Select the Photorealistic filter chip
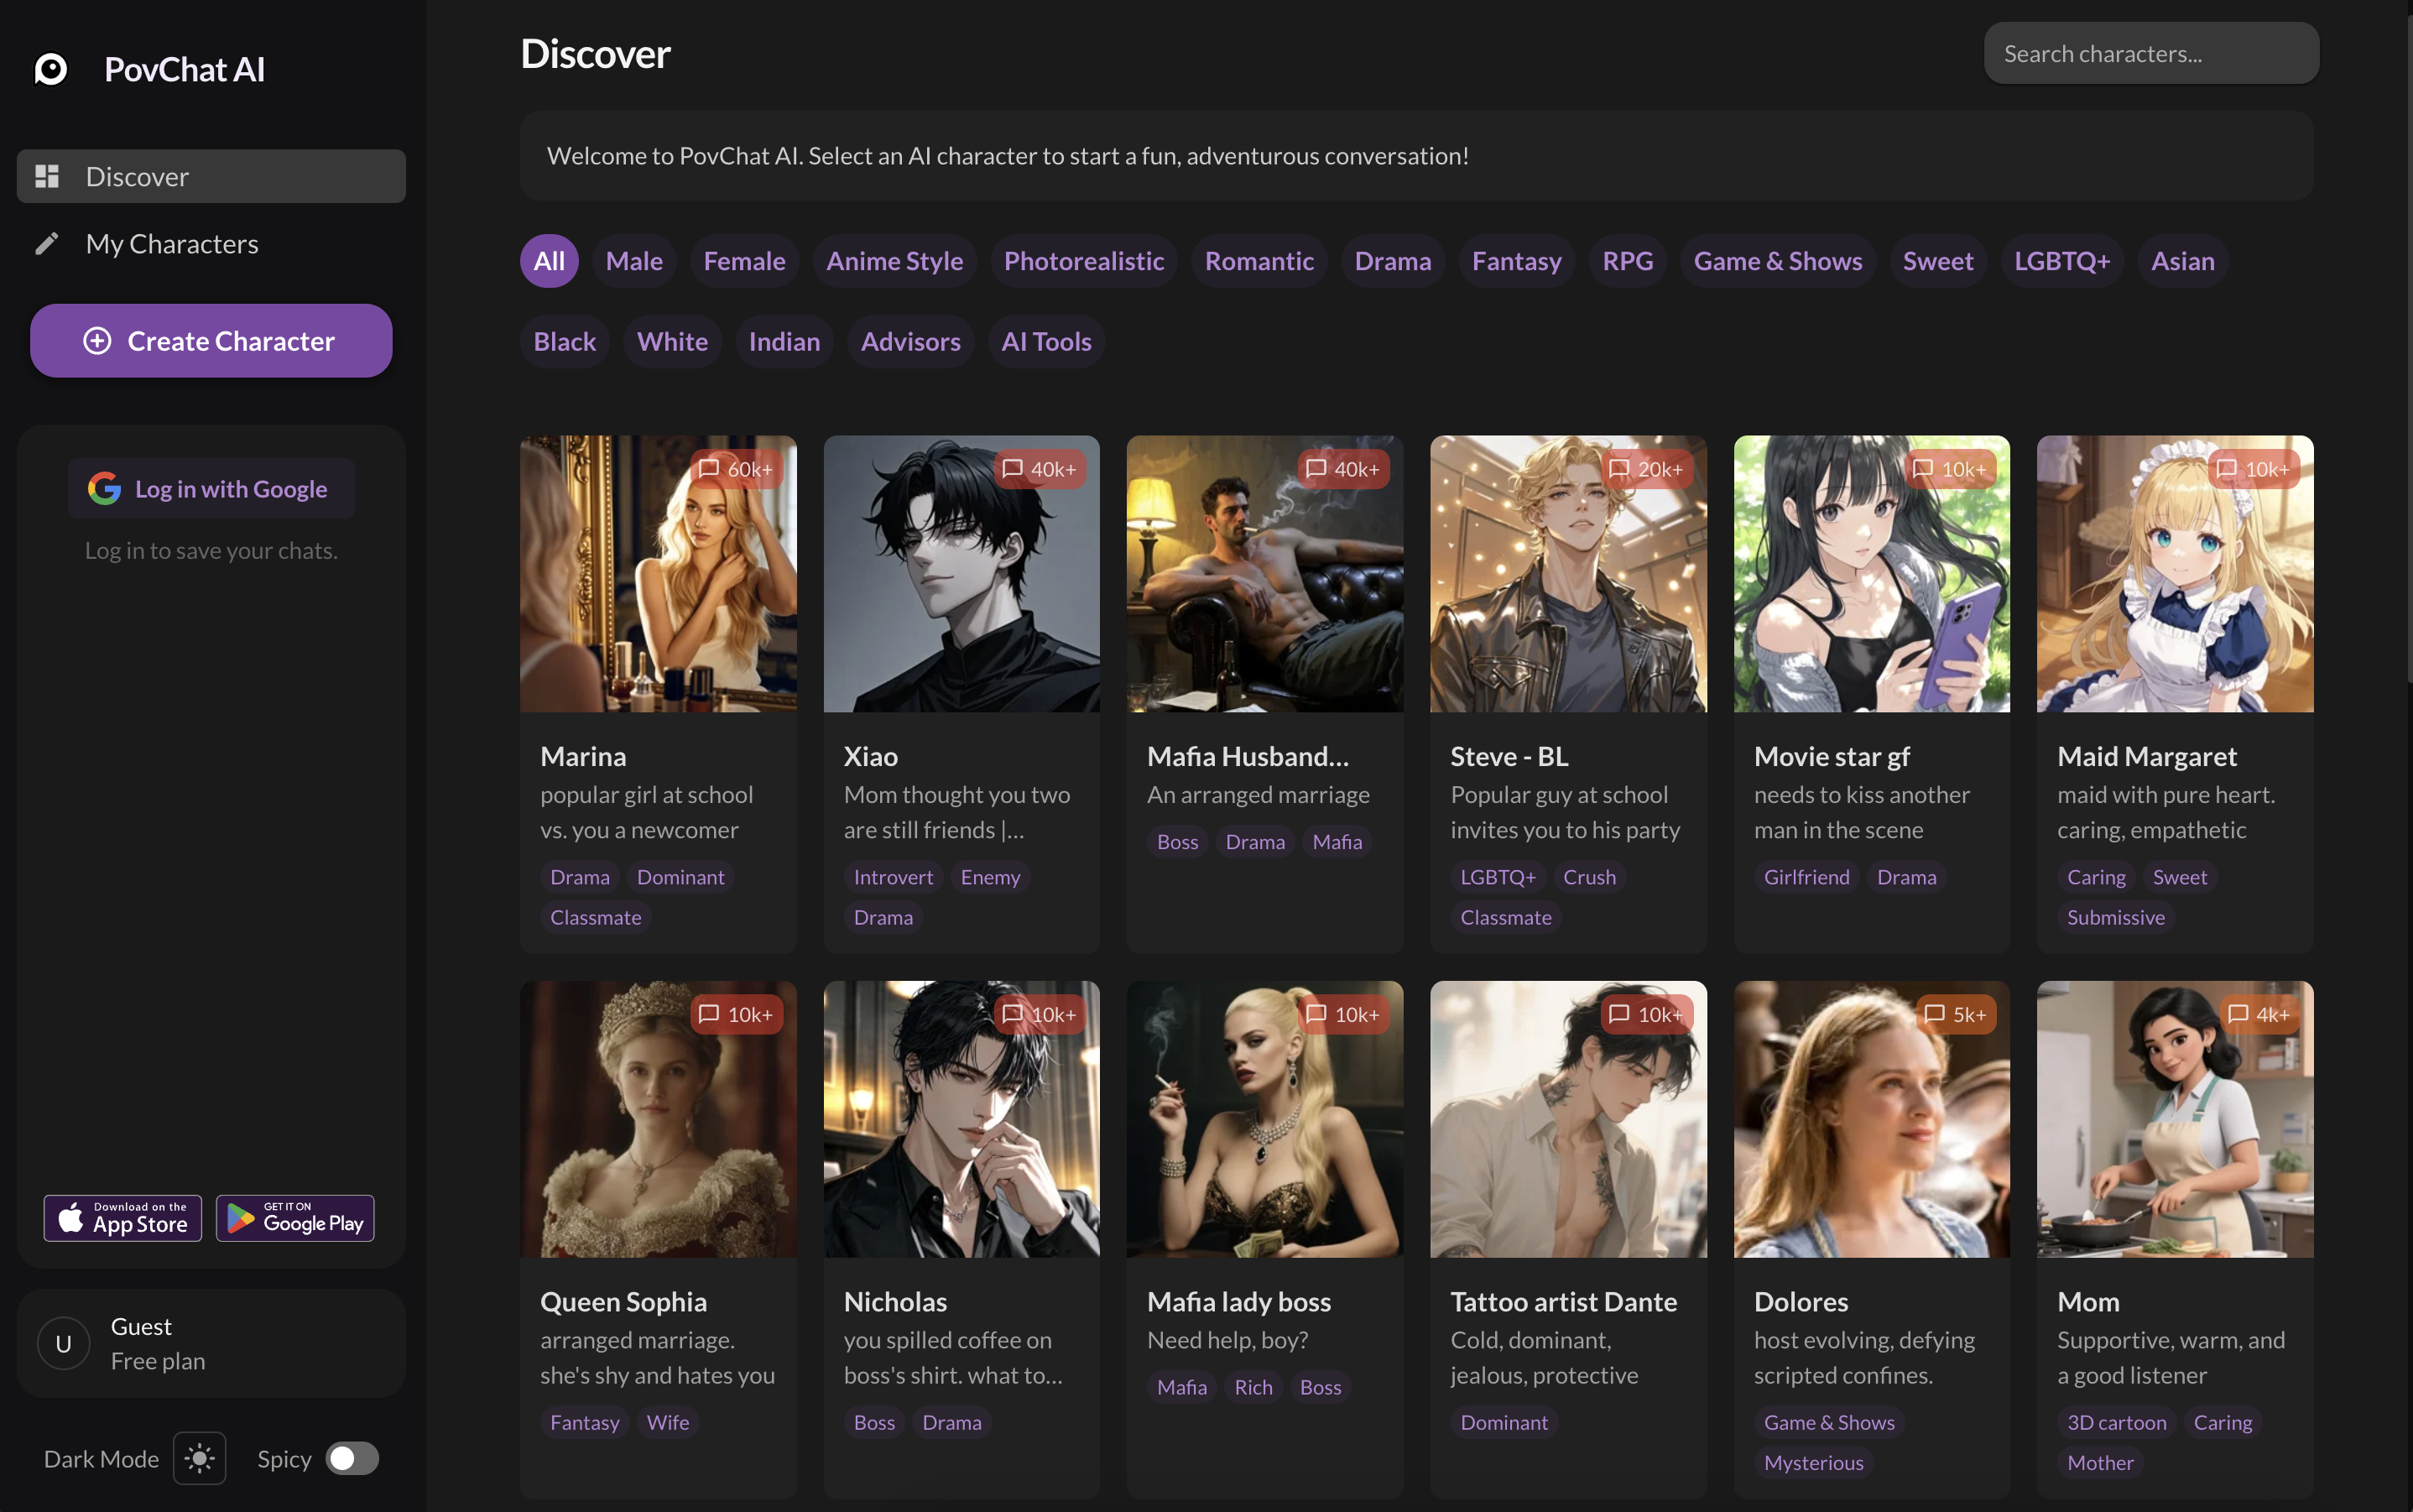2413x1512 pixels. (x=1083, y=261)
